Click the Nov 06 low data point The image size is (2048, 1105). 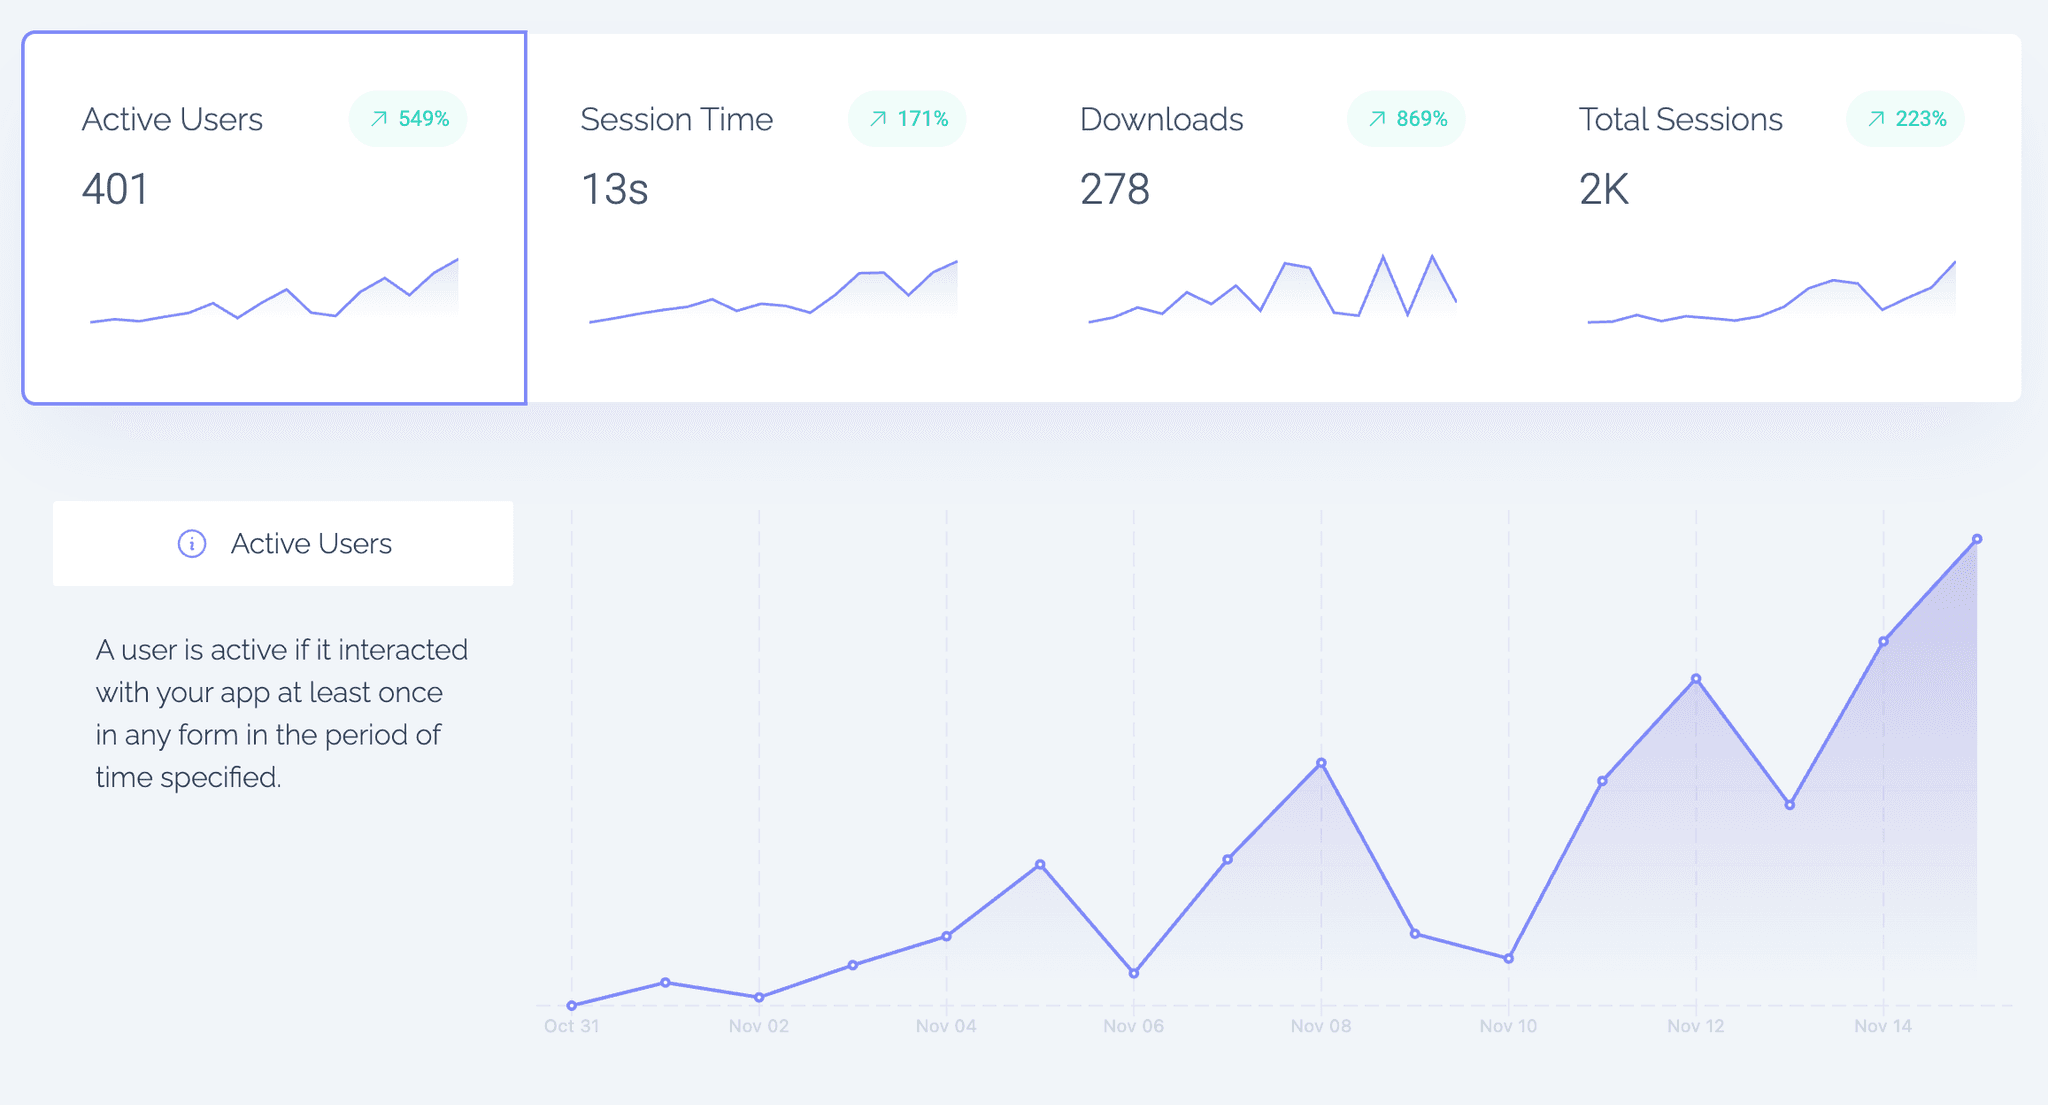coord(1134,973)
